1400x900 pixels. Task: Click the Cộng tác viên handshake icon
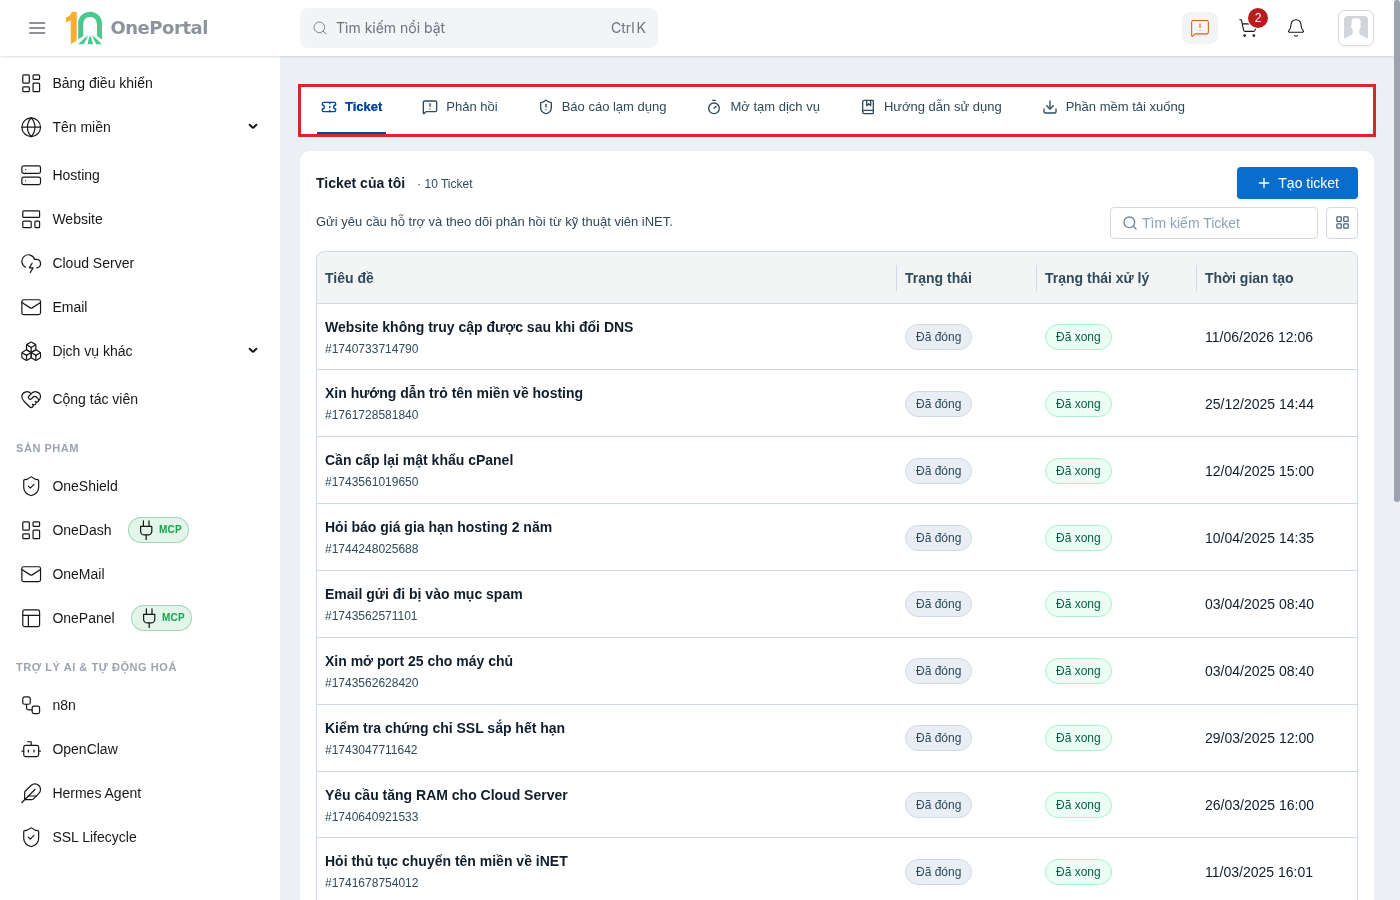[x=31, y=399]
